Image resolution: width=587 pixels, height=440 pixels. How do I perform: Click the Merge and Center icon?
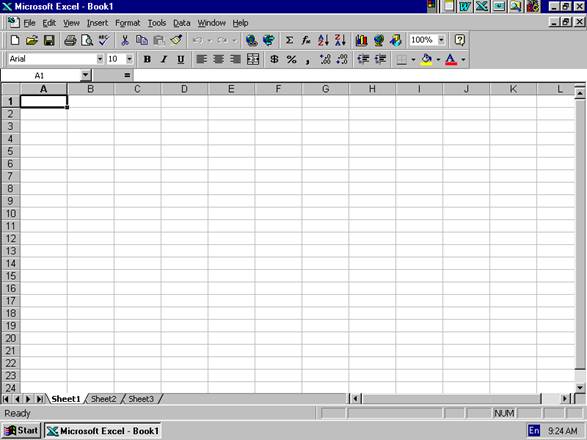pos(253,59)
